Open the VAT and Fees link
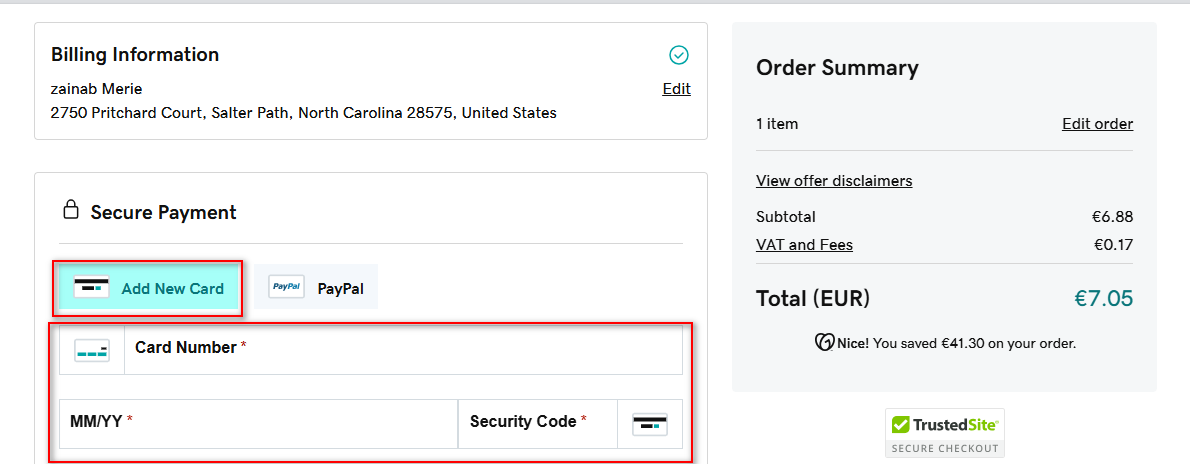This screenshot has height=464, width=1190. click(x=804, y=245)
